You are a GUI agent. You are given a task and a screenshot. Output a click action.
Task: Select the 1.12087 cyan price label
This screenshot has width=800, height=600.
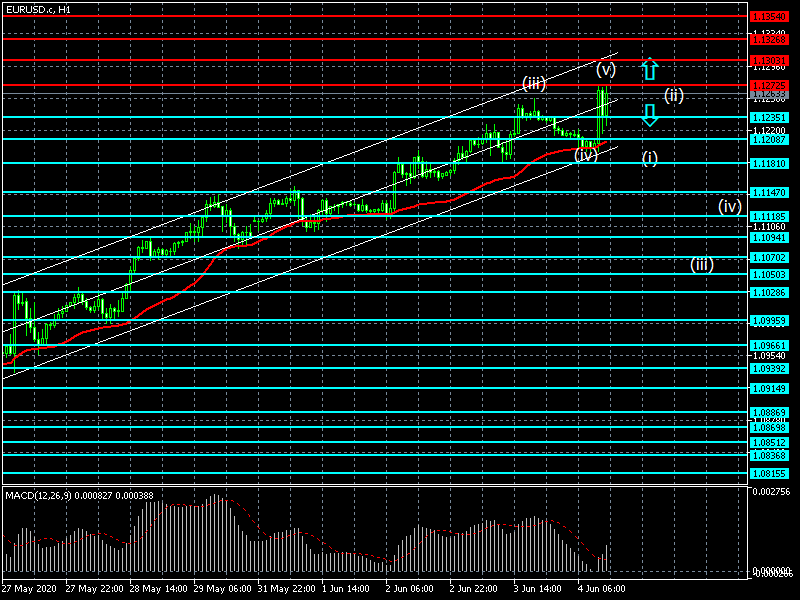769,139
